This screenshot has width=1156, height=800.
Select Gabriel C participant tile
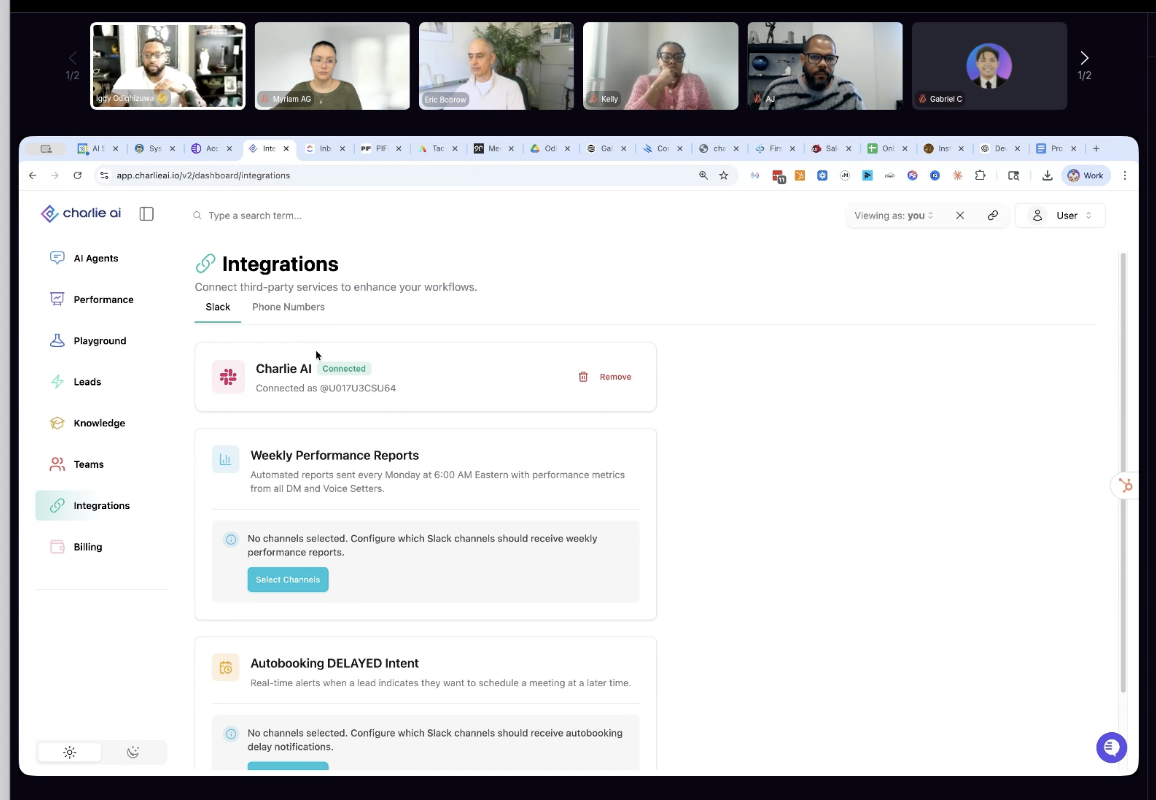[x=989, y=66]
